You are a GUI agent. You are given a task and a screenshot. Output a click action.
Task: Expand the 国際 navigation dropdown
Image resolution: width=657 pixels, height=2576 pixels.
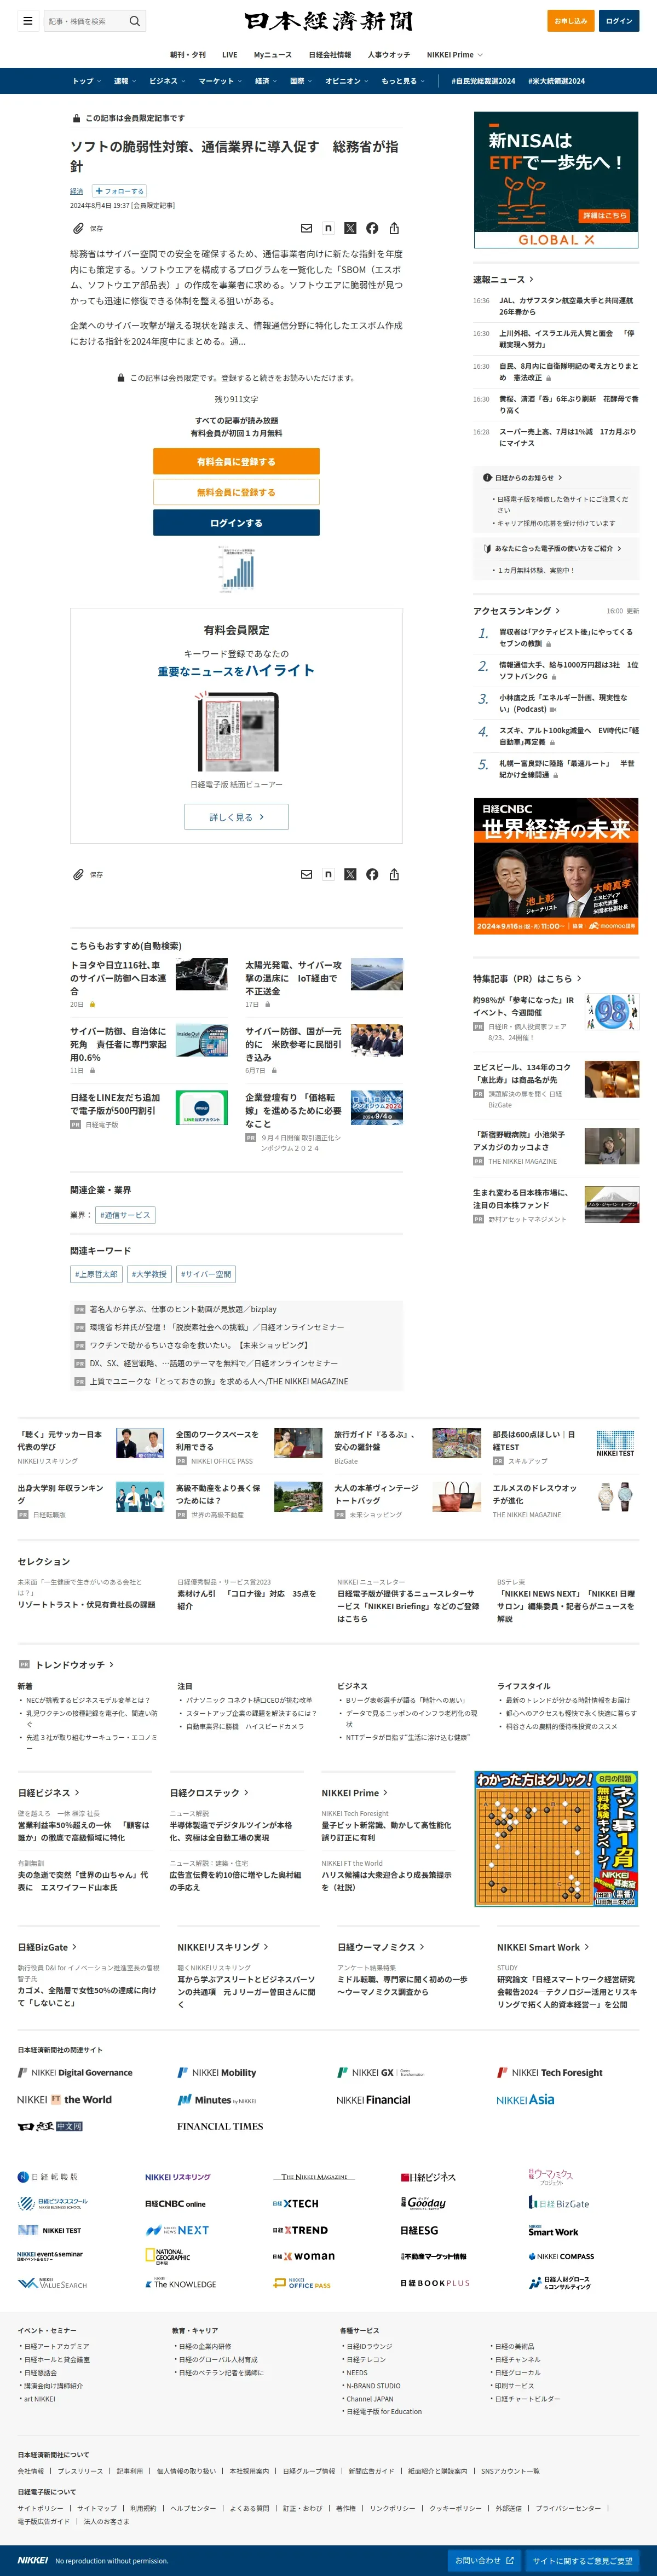[300, 81]
